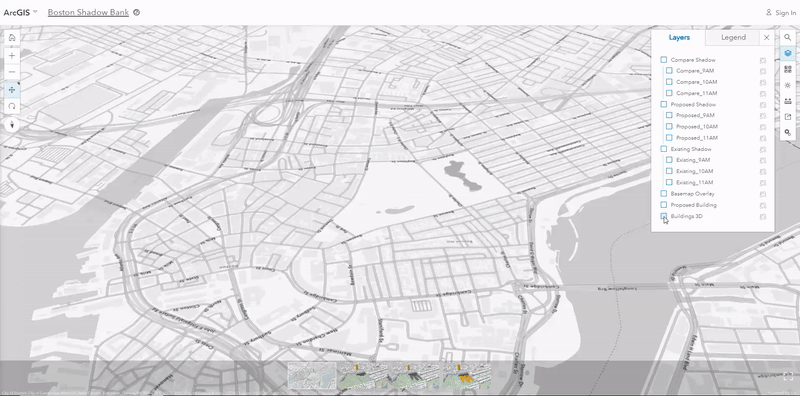Open the search tool in right toolbar
This screenshot has height=396, width=800.
788,38
